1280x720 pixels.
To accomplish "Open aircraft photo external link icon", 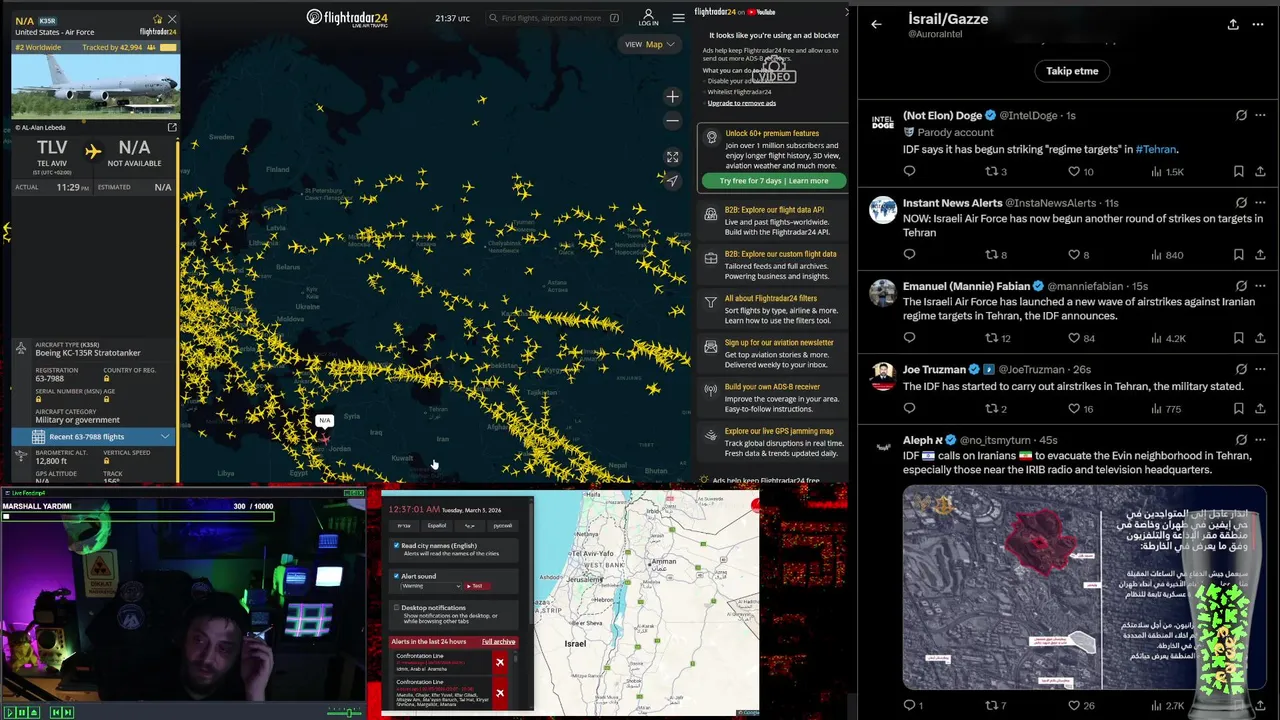I will pos(172,127).
